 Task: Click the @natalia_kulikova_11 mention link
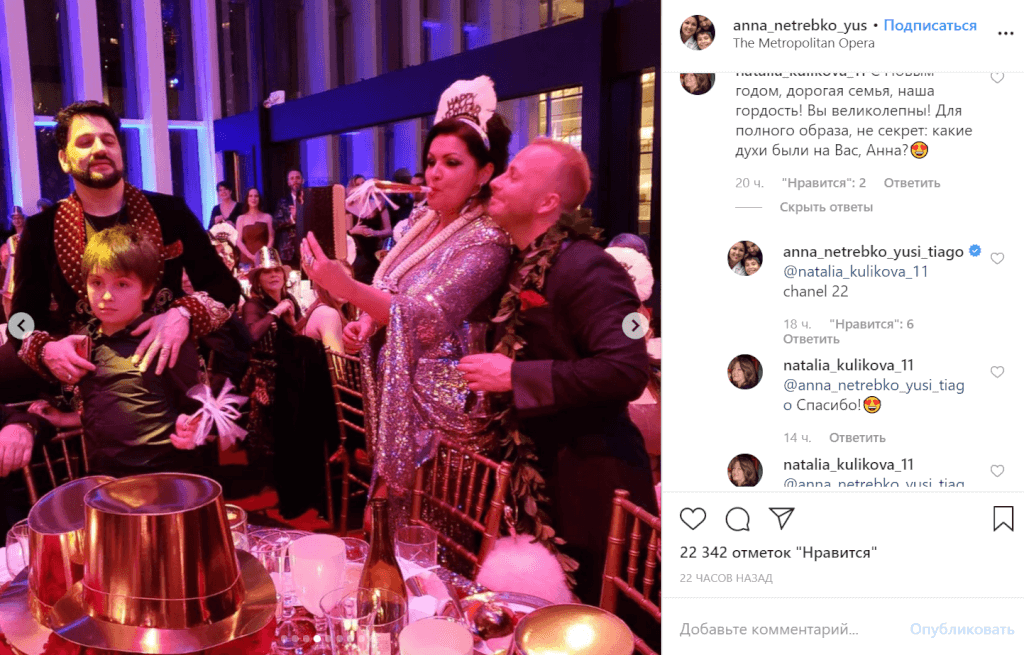coord(855,272)
